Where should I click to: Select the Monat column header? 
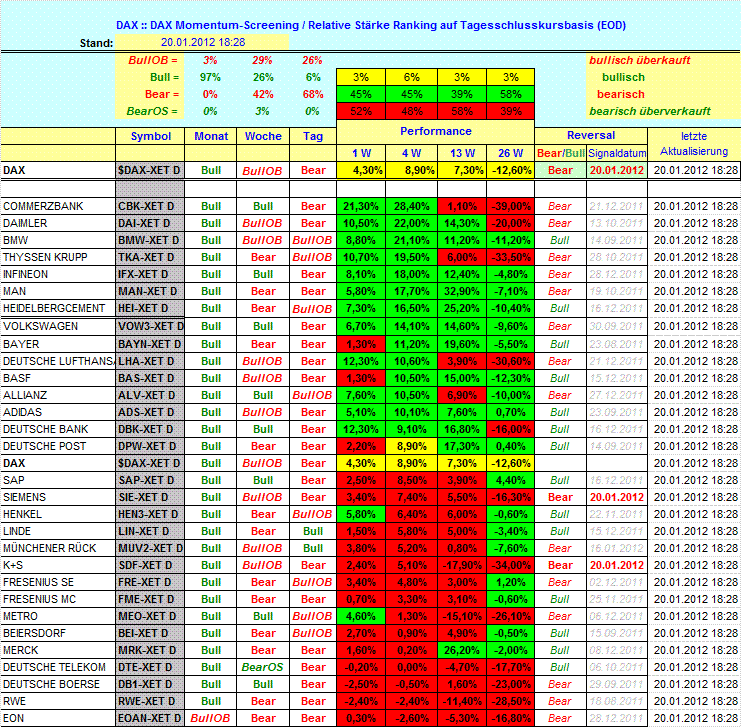[211, 136]
